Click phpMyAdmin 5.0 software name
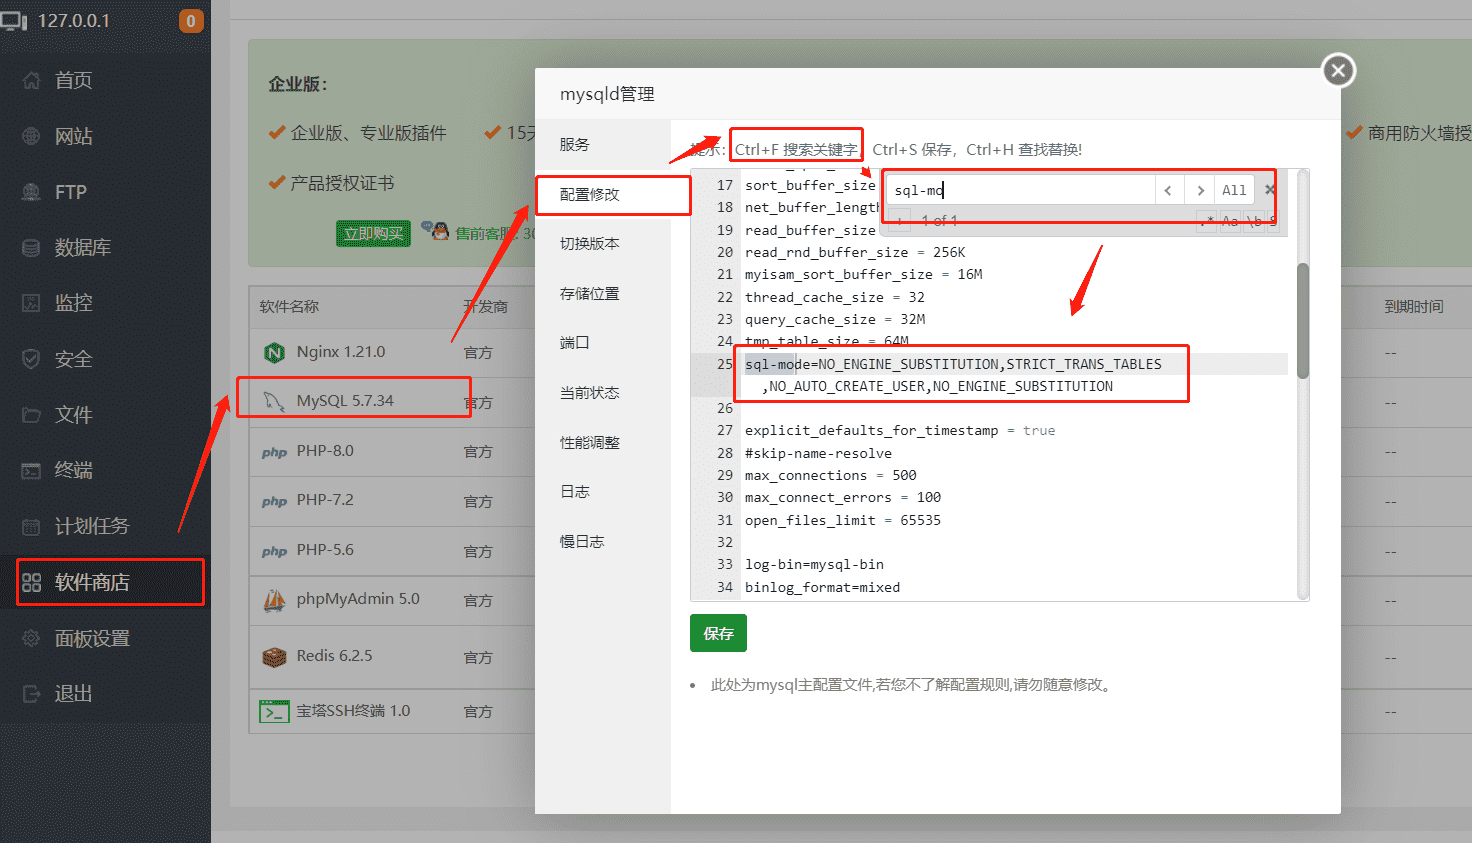Viewport: 1472px width, 843px height. click(x=358, y=599)
